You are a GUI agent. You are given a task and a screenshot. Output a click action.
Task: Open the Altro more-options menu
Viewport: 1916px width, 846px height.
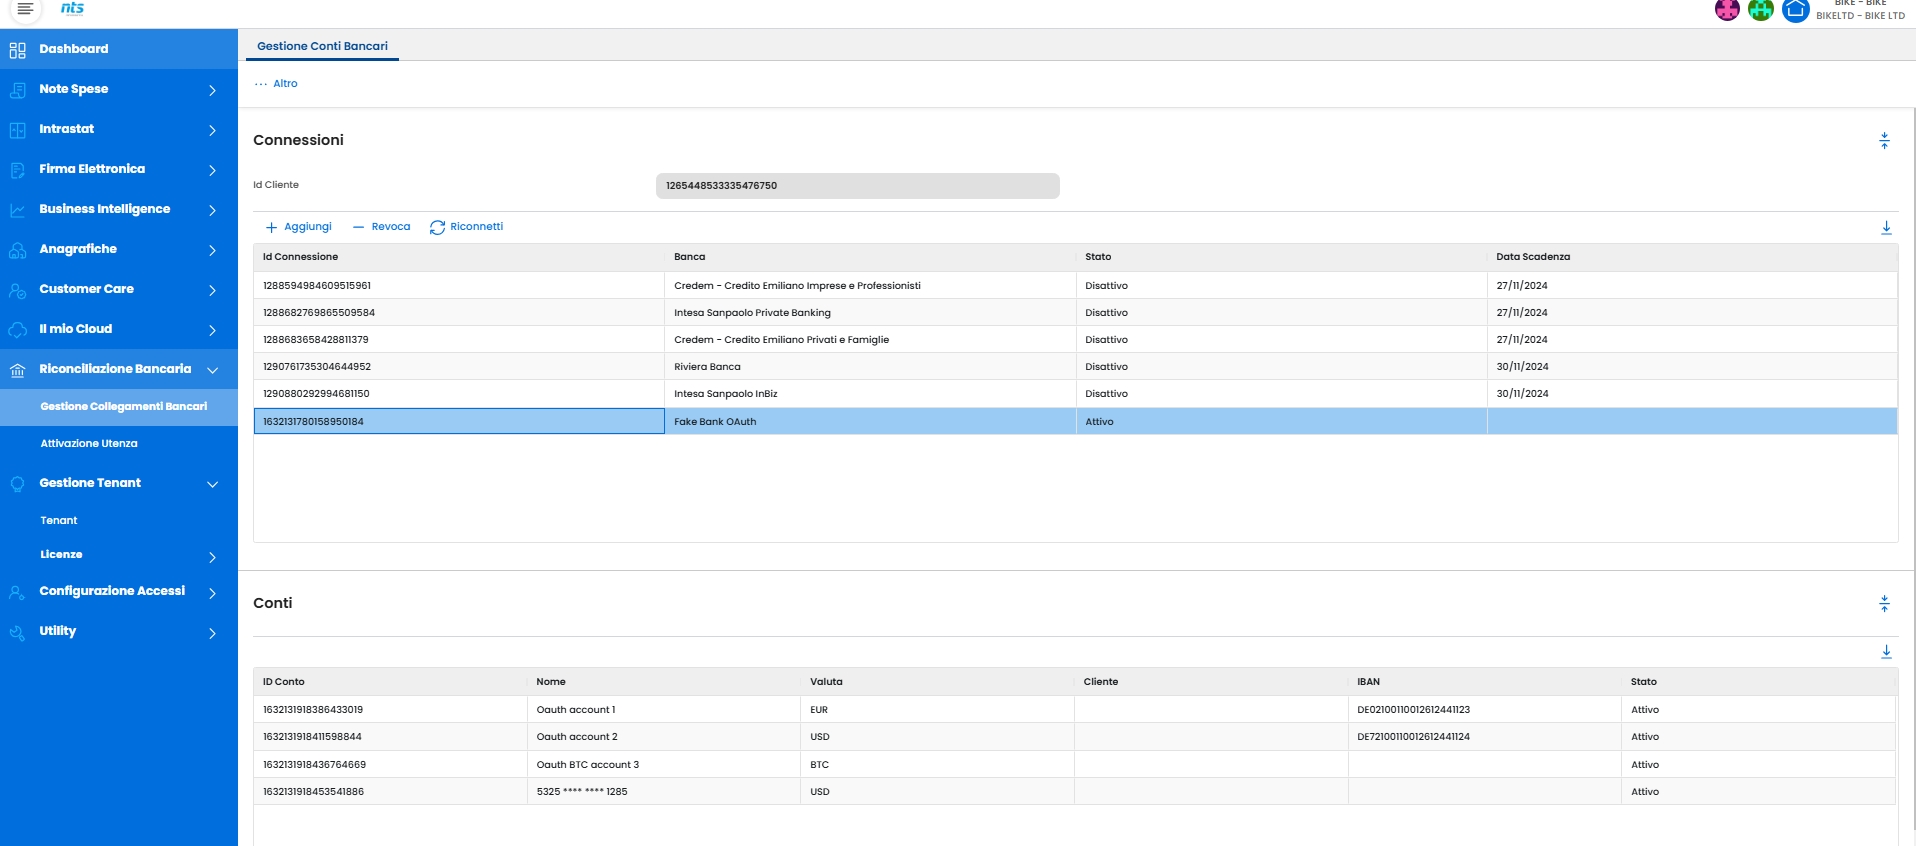click(276, 84)
